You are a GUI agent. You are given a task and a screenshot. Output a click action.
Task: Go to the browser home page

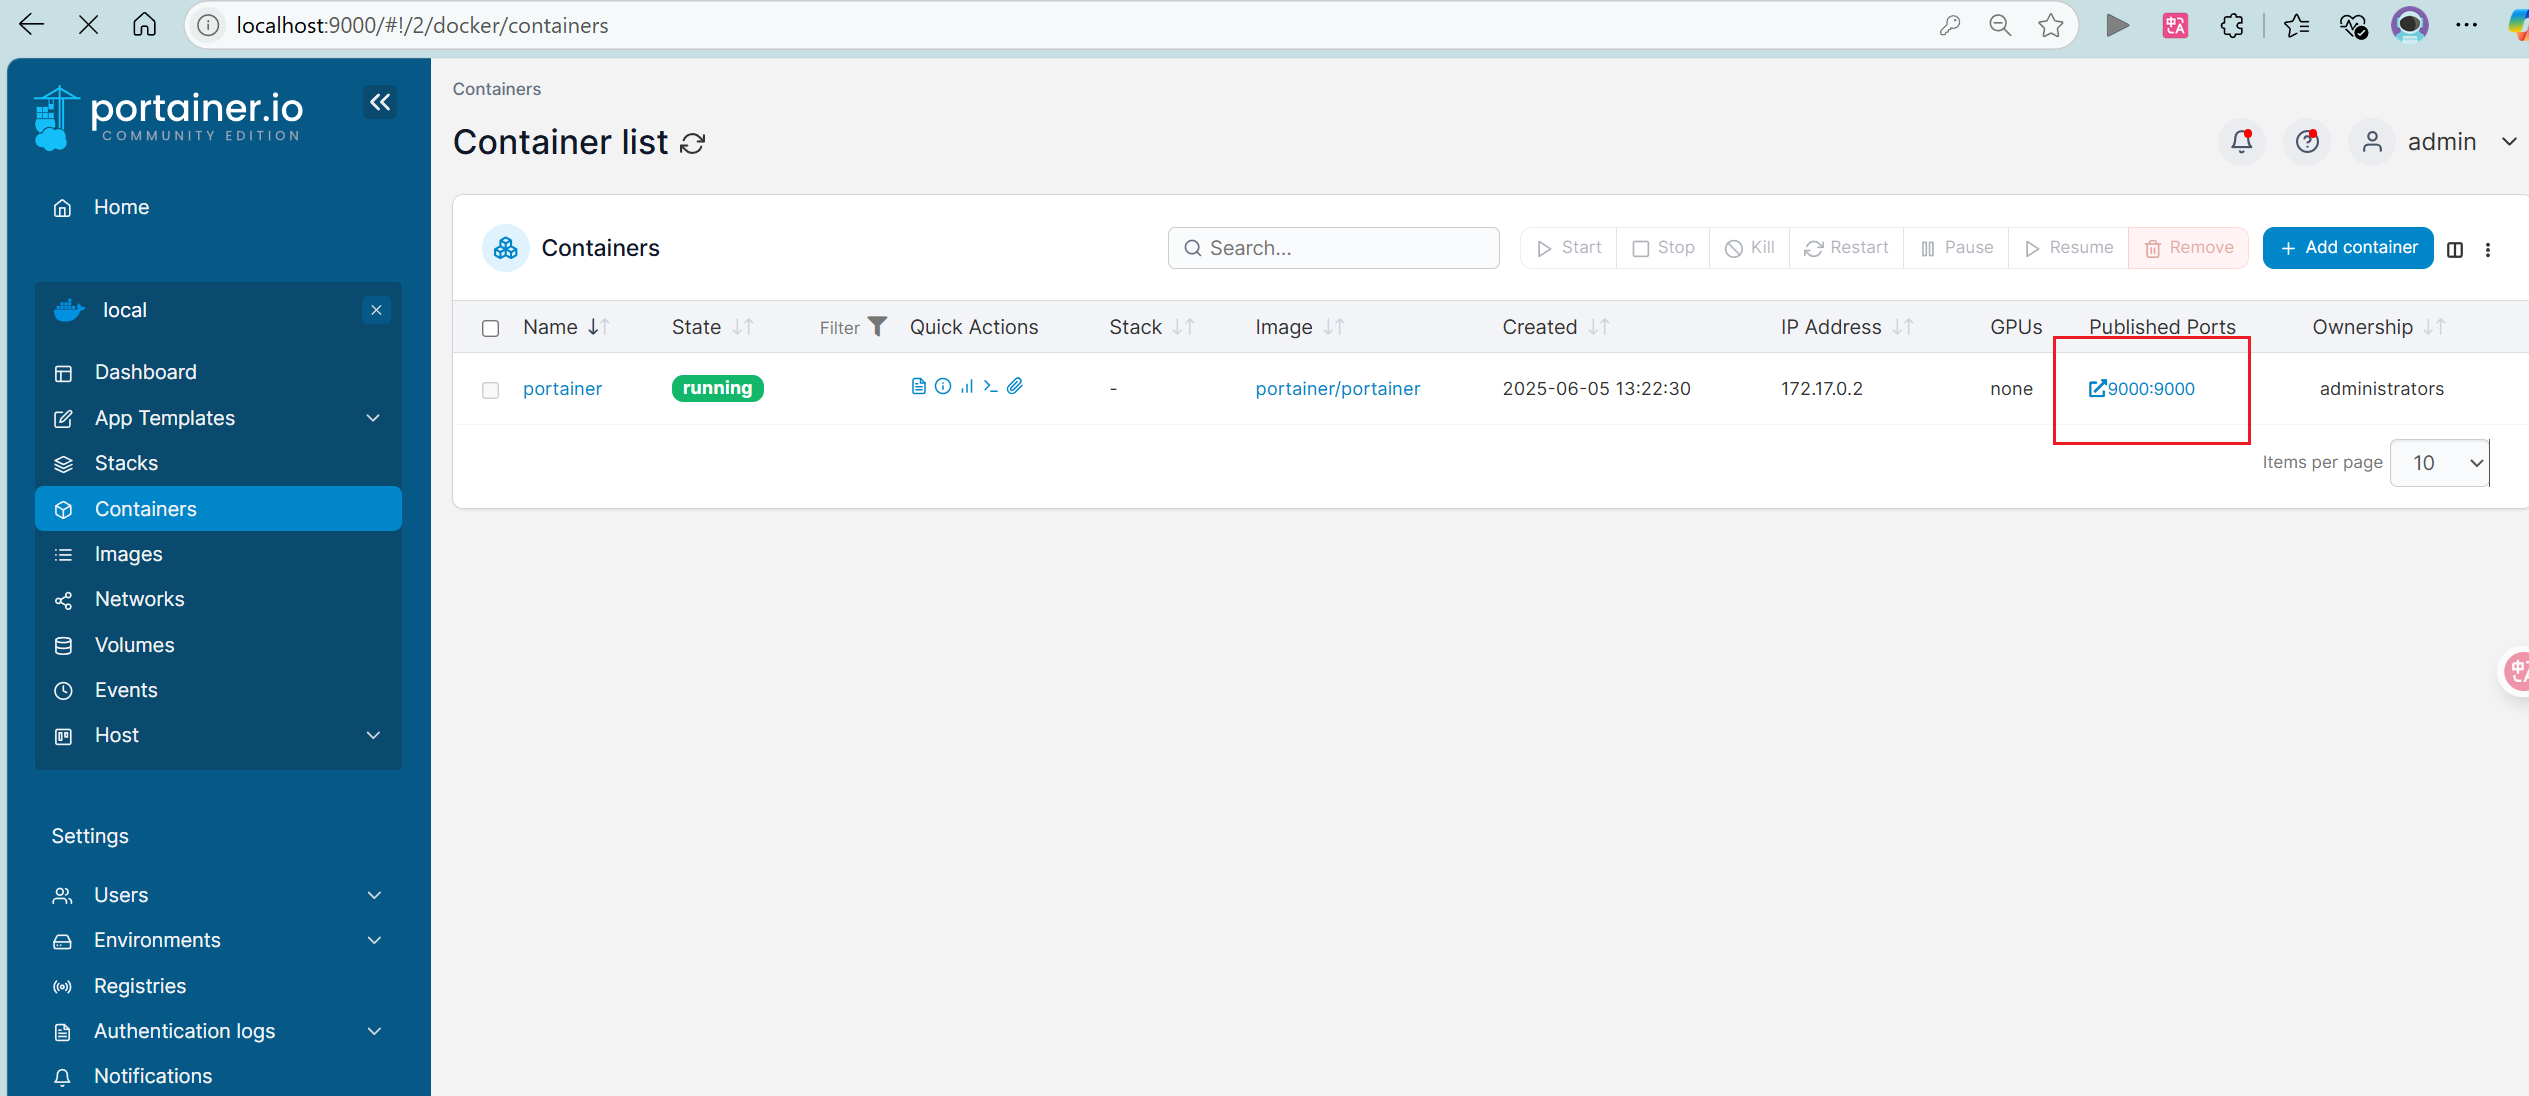(145, 25)
